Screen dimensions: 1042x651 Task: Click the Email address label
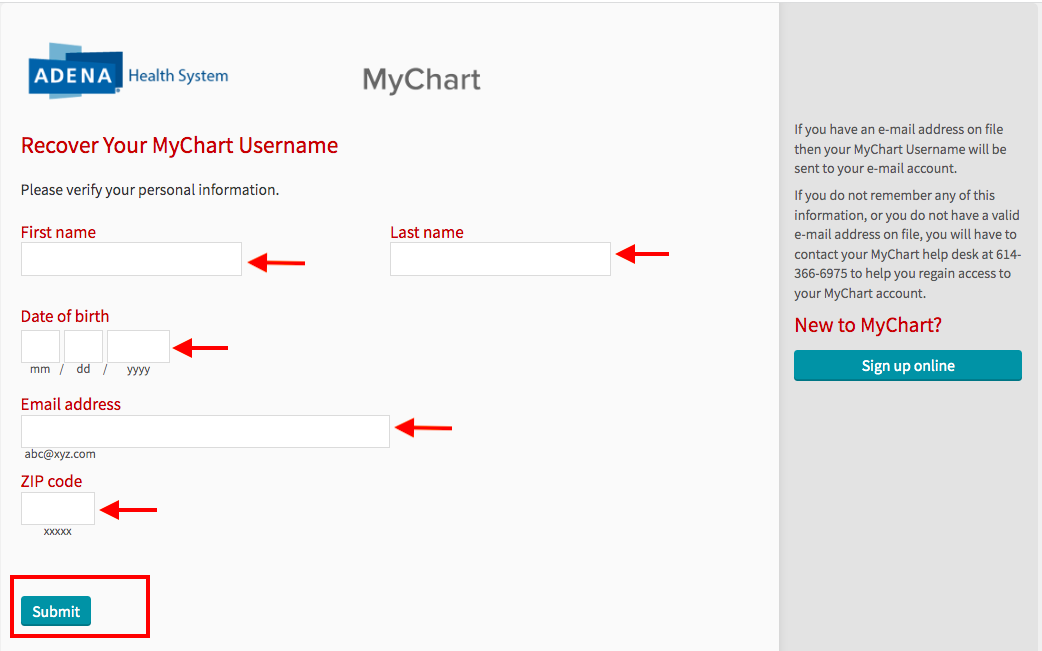coord(70,404)
